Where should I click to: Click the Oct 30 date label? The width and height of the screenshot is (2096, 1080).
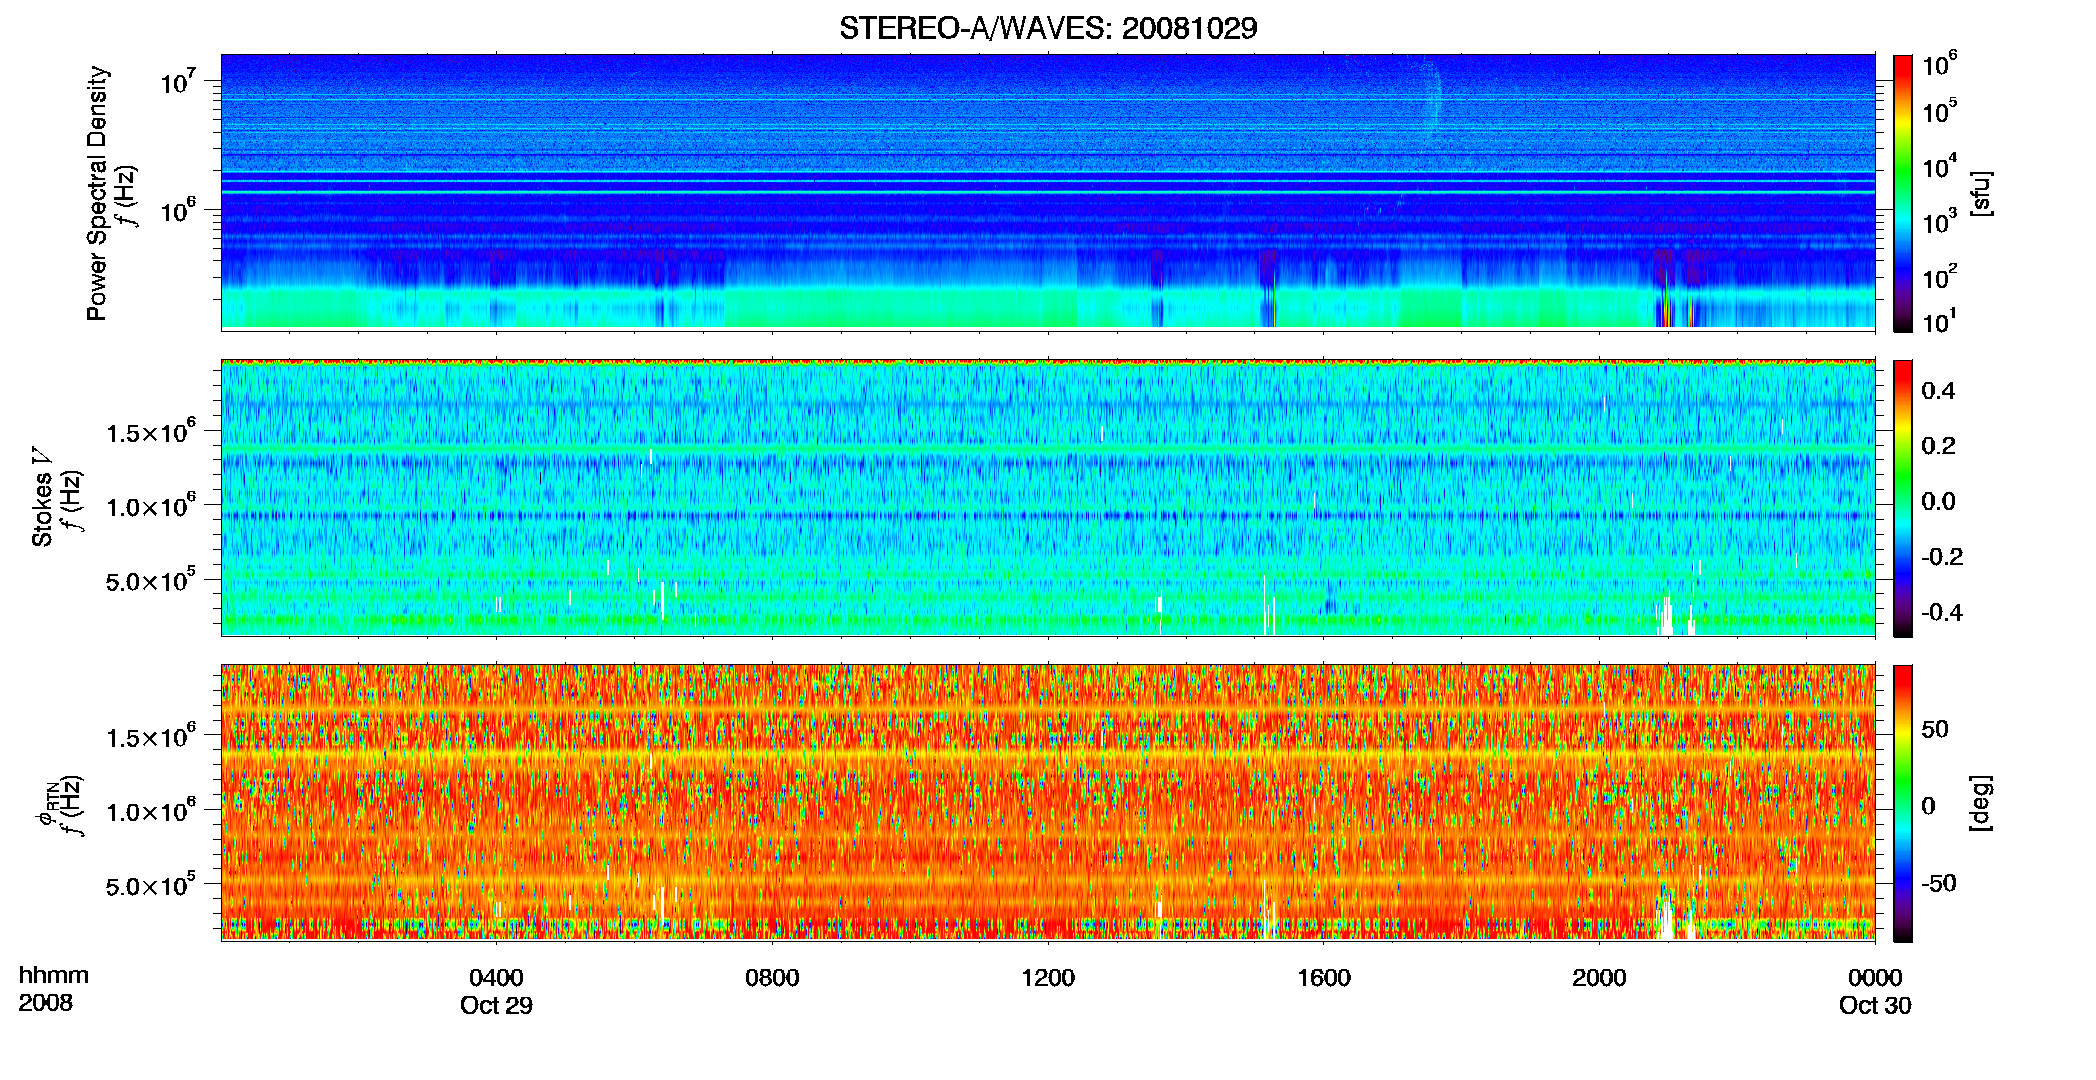(x=1875, y=1006)
